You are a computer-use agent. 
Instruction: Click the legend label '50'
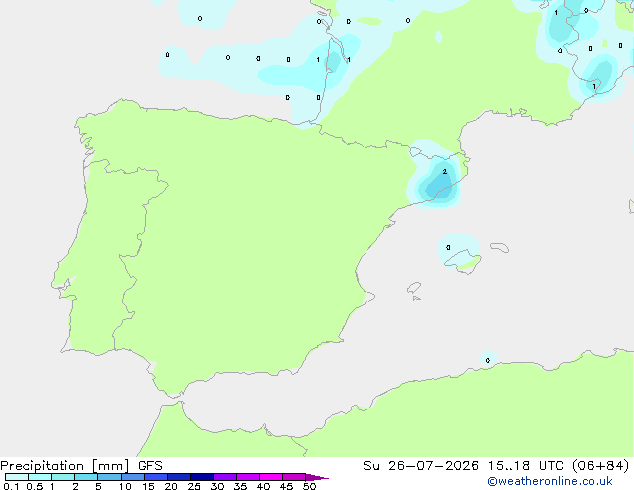click(x=309, y=486)
